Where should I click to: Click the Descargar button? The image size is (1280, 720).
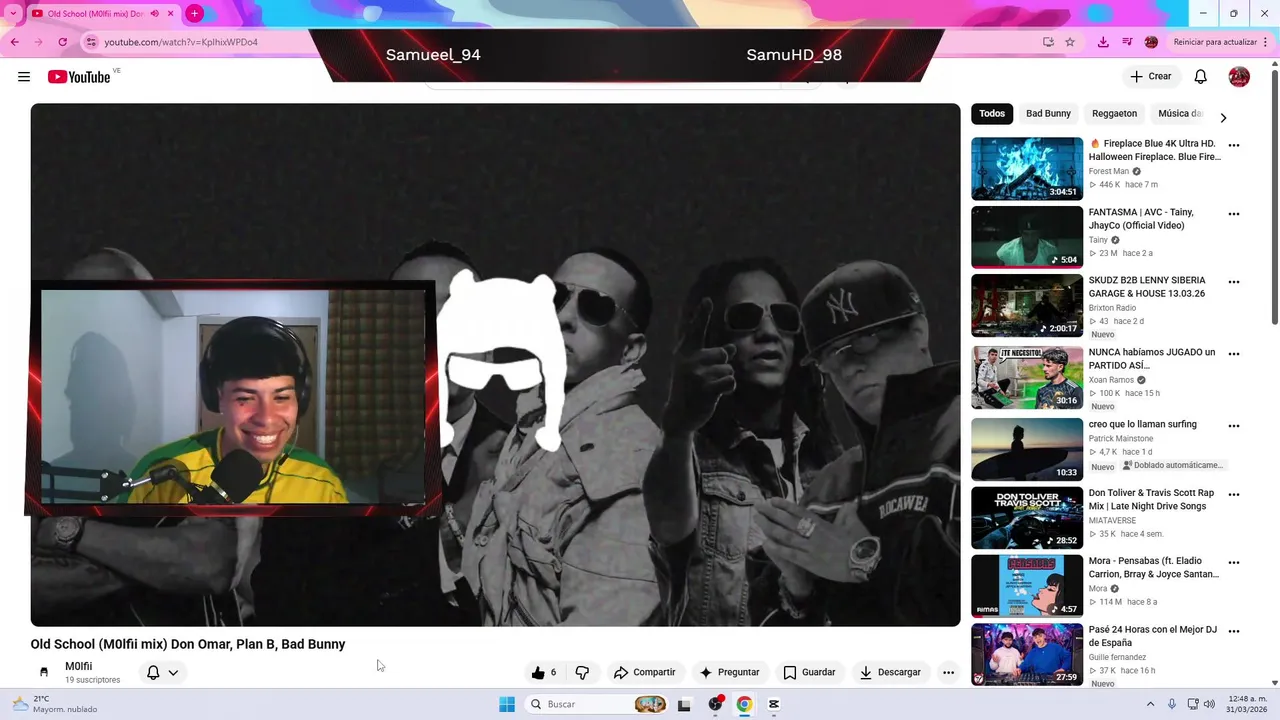[x=890, y=672]
